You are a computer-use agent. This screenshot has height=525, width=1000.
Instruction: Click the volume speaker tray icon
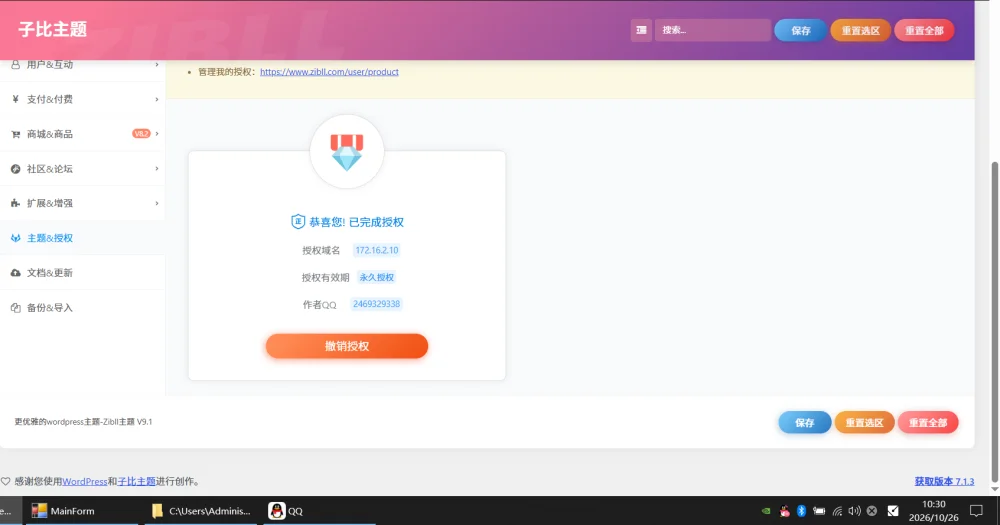coord(855,511)
